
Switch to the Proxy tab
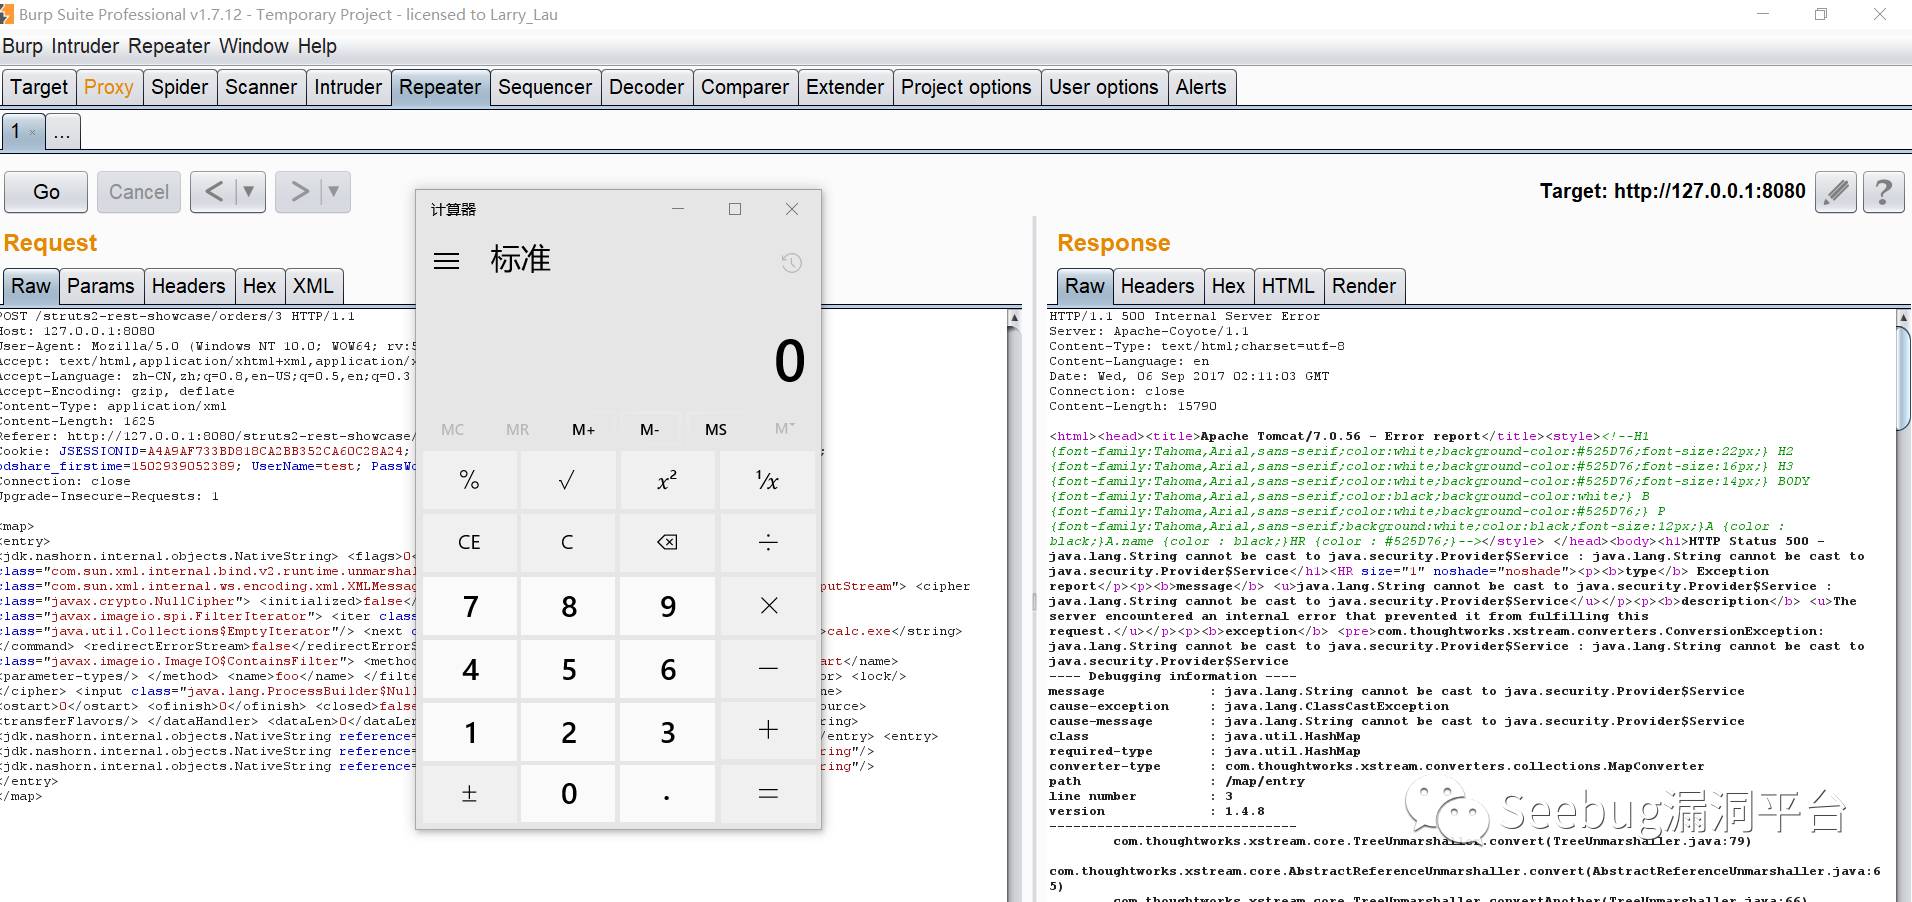[108, 87]
